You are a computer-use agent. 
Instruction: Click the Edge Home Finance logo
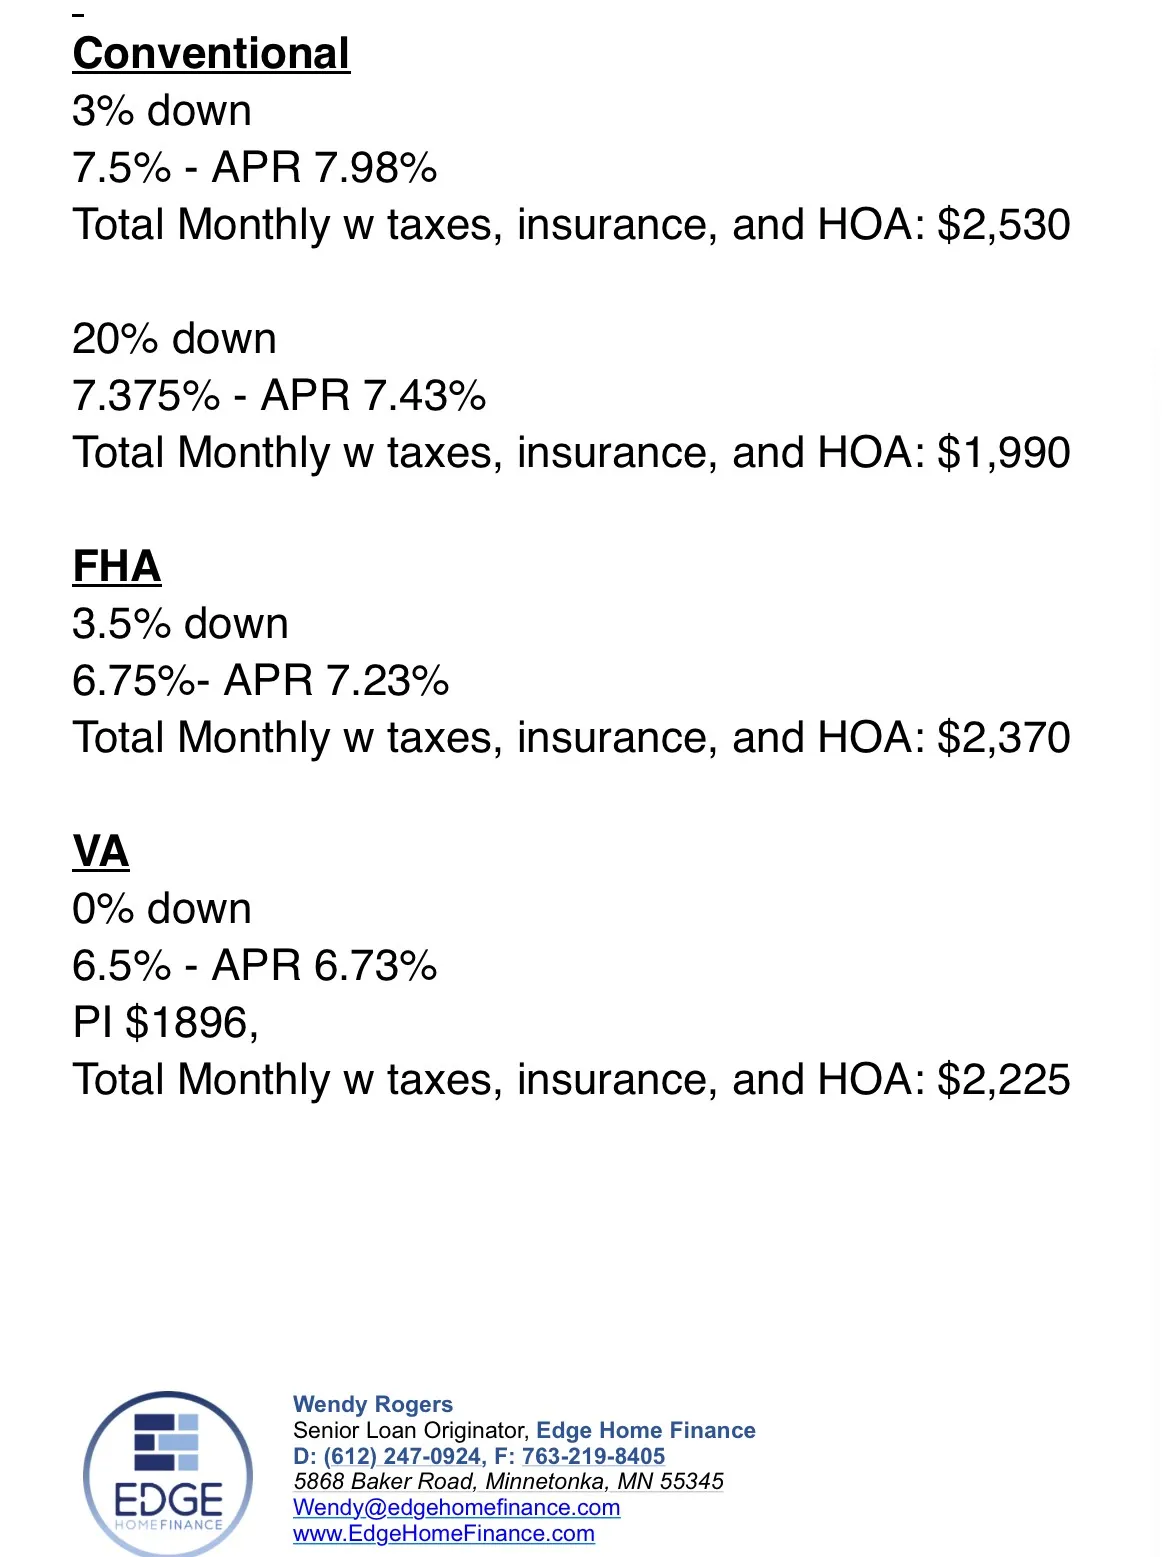pyautogui.click(x=168, y=1474)
